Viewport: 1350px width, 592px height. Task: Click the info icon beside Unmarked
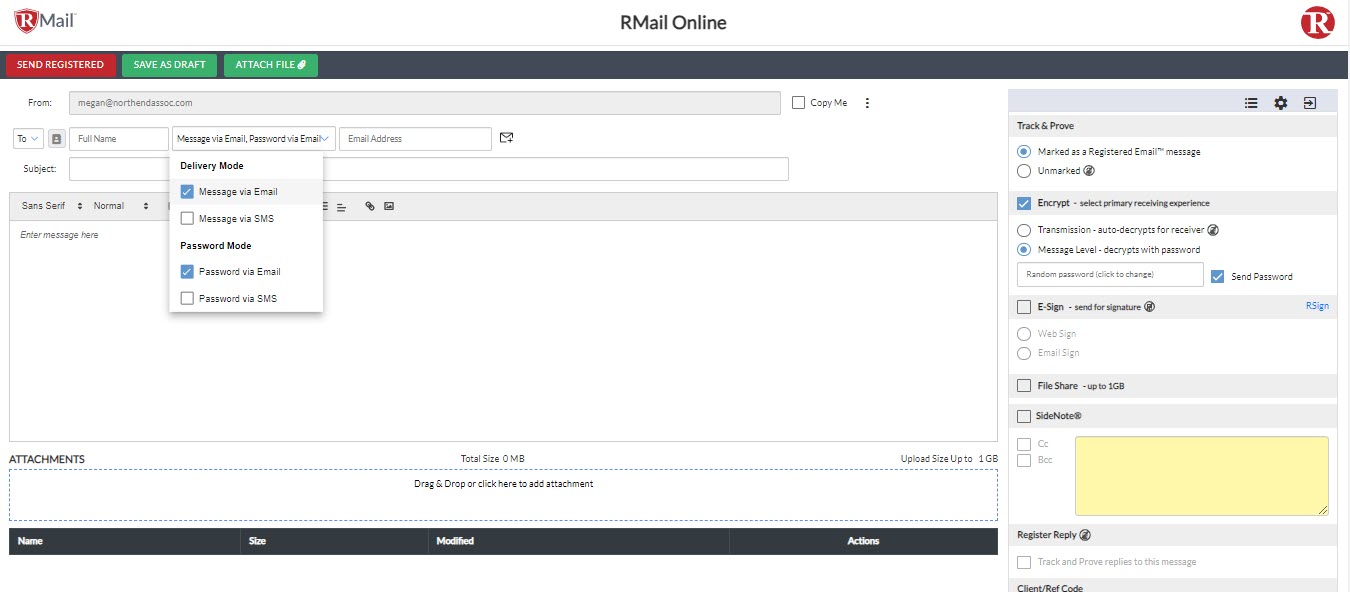1089,171
